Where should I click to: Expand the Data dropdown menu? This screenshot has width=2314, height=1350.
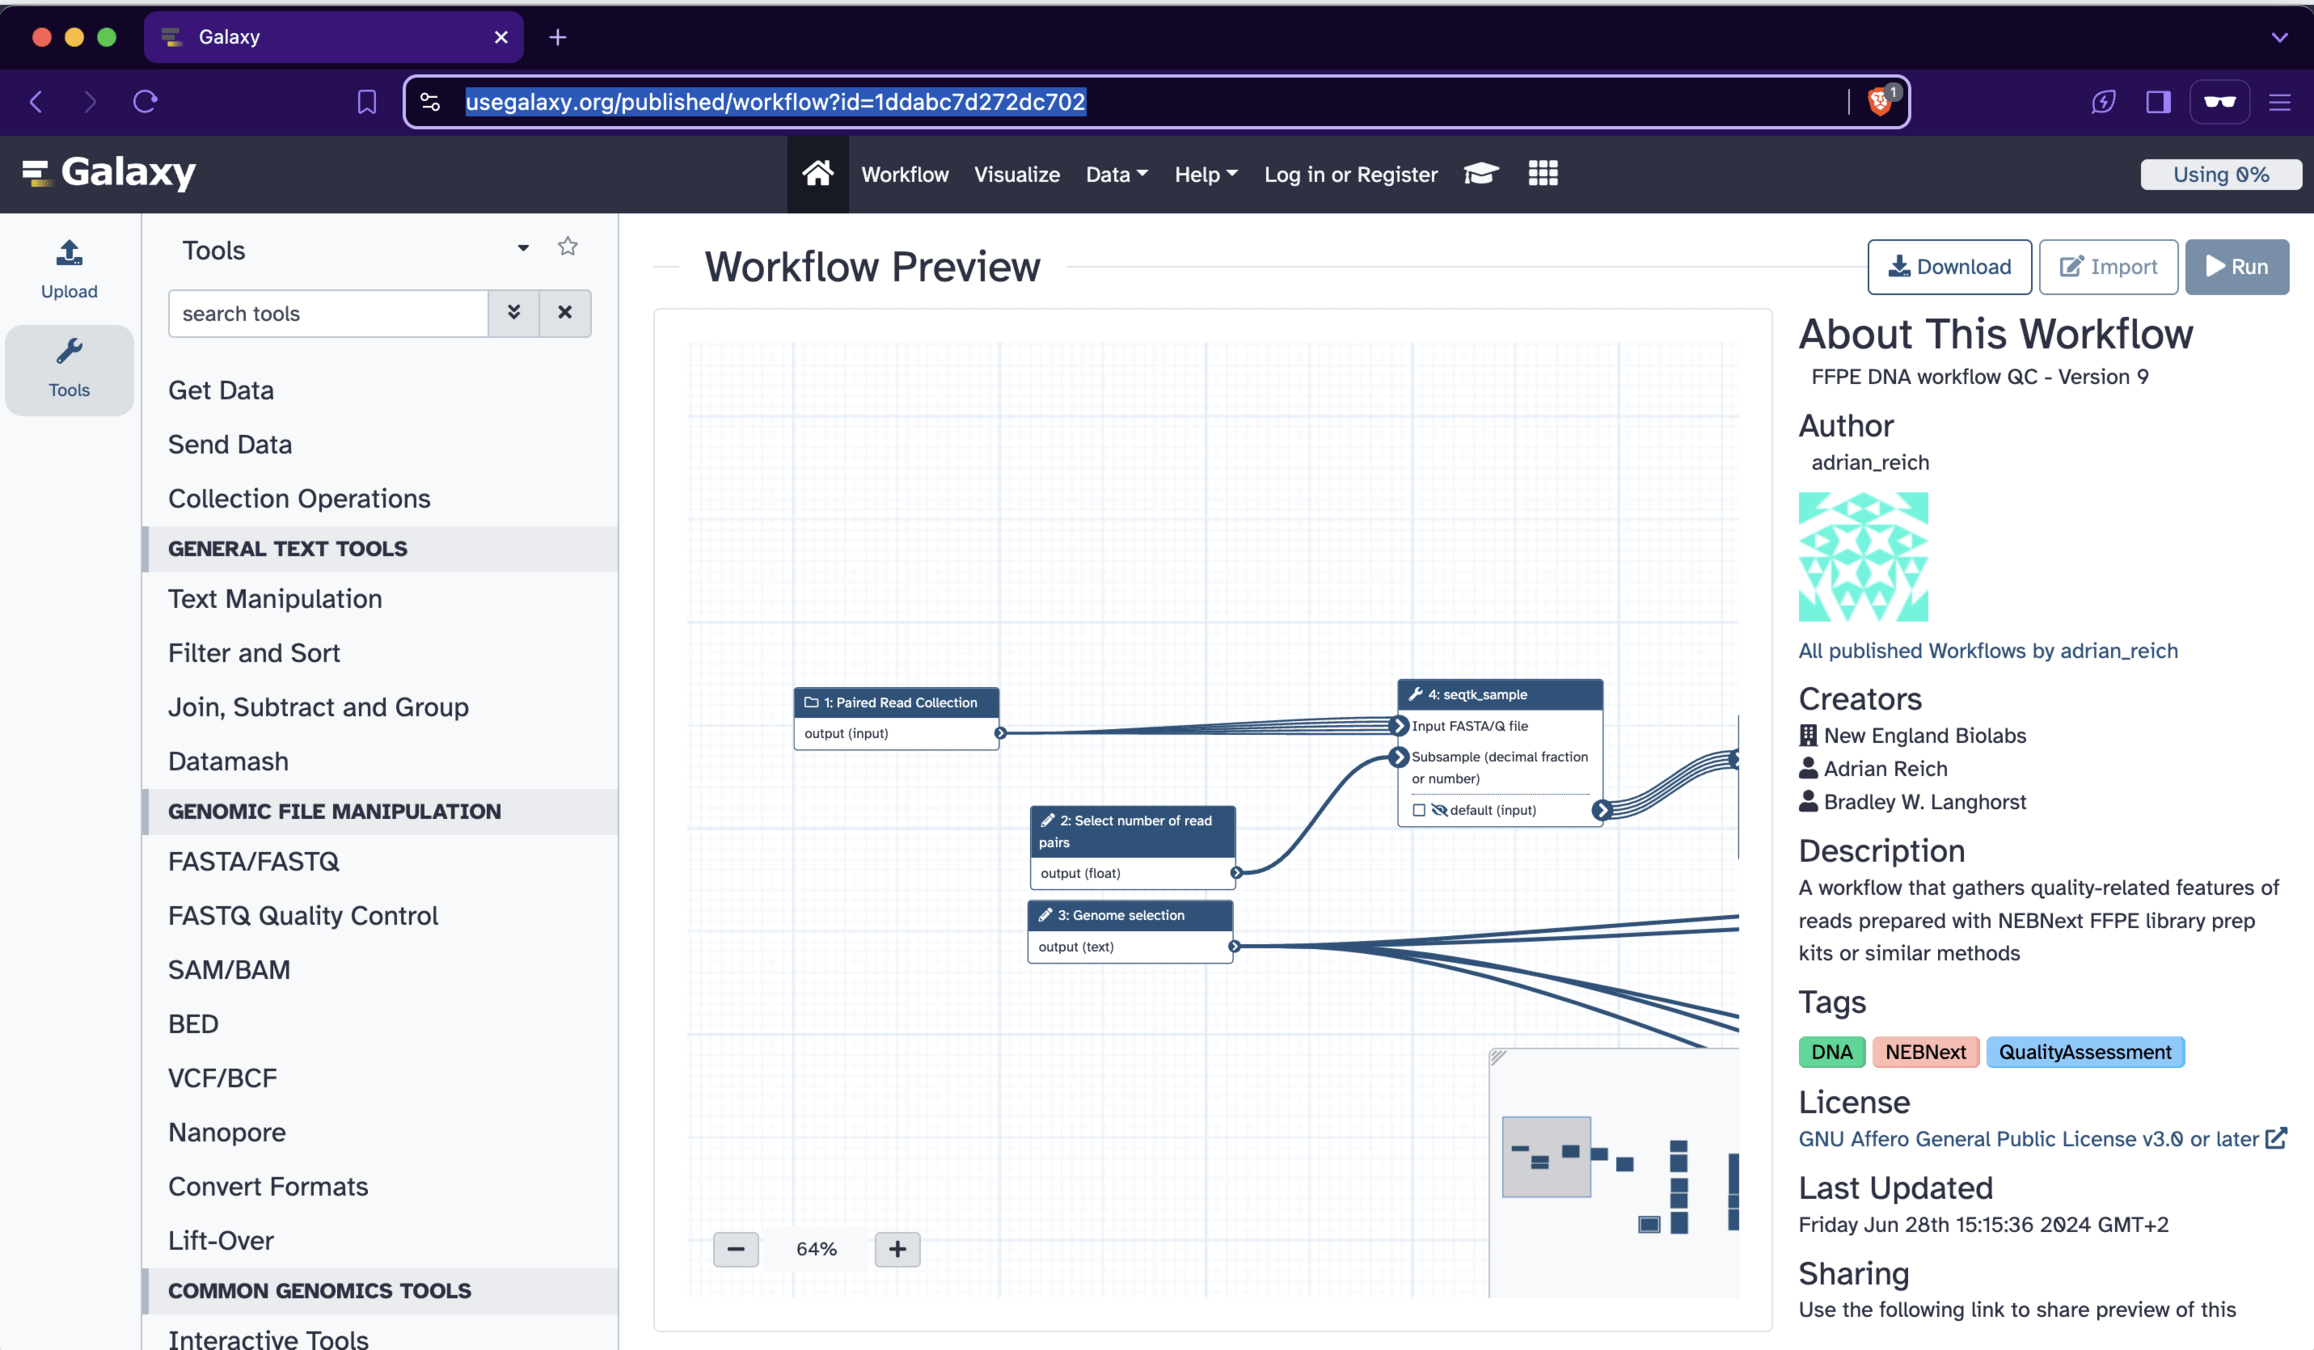point(1116,174)
